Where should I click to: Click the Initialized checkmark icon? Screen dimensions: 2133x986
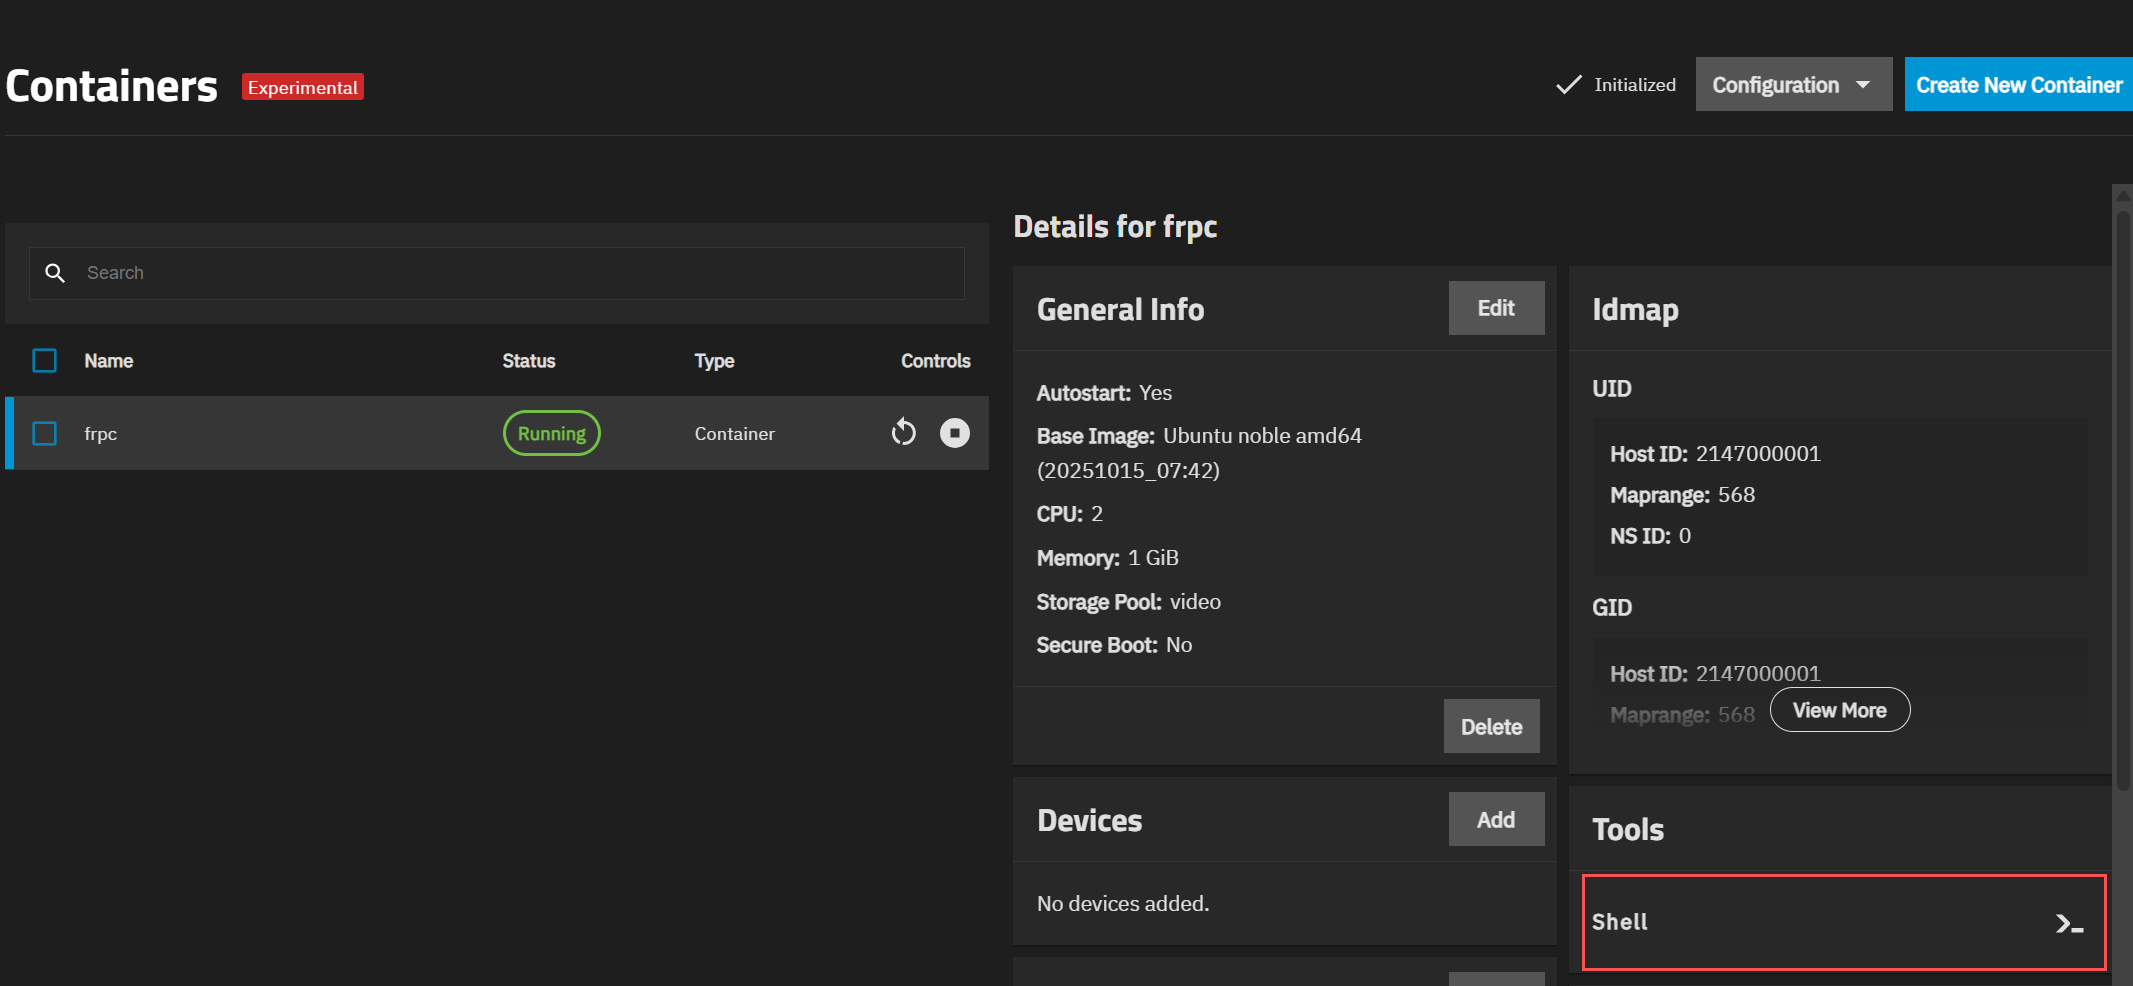[x=1568, y=85]
